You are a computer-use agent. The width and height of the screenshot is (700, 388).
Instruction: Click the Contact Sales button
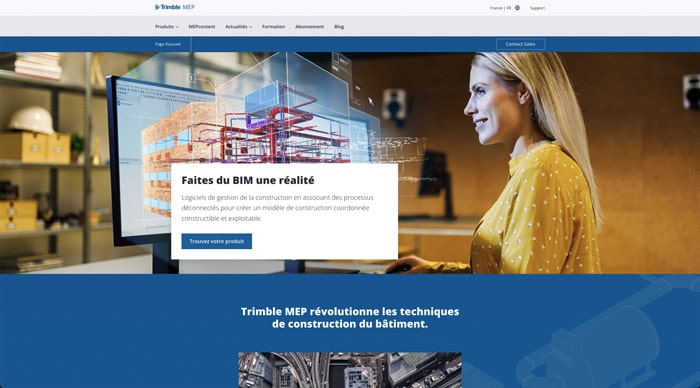521,44
